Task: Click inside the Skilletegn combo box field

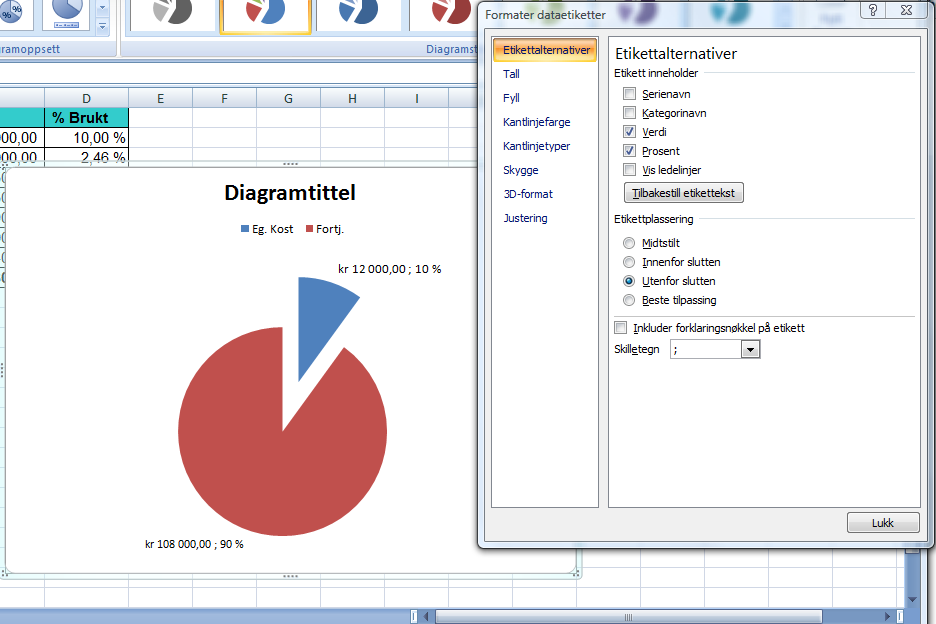Action: click(x=706, y=349)
